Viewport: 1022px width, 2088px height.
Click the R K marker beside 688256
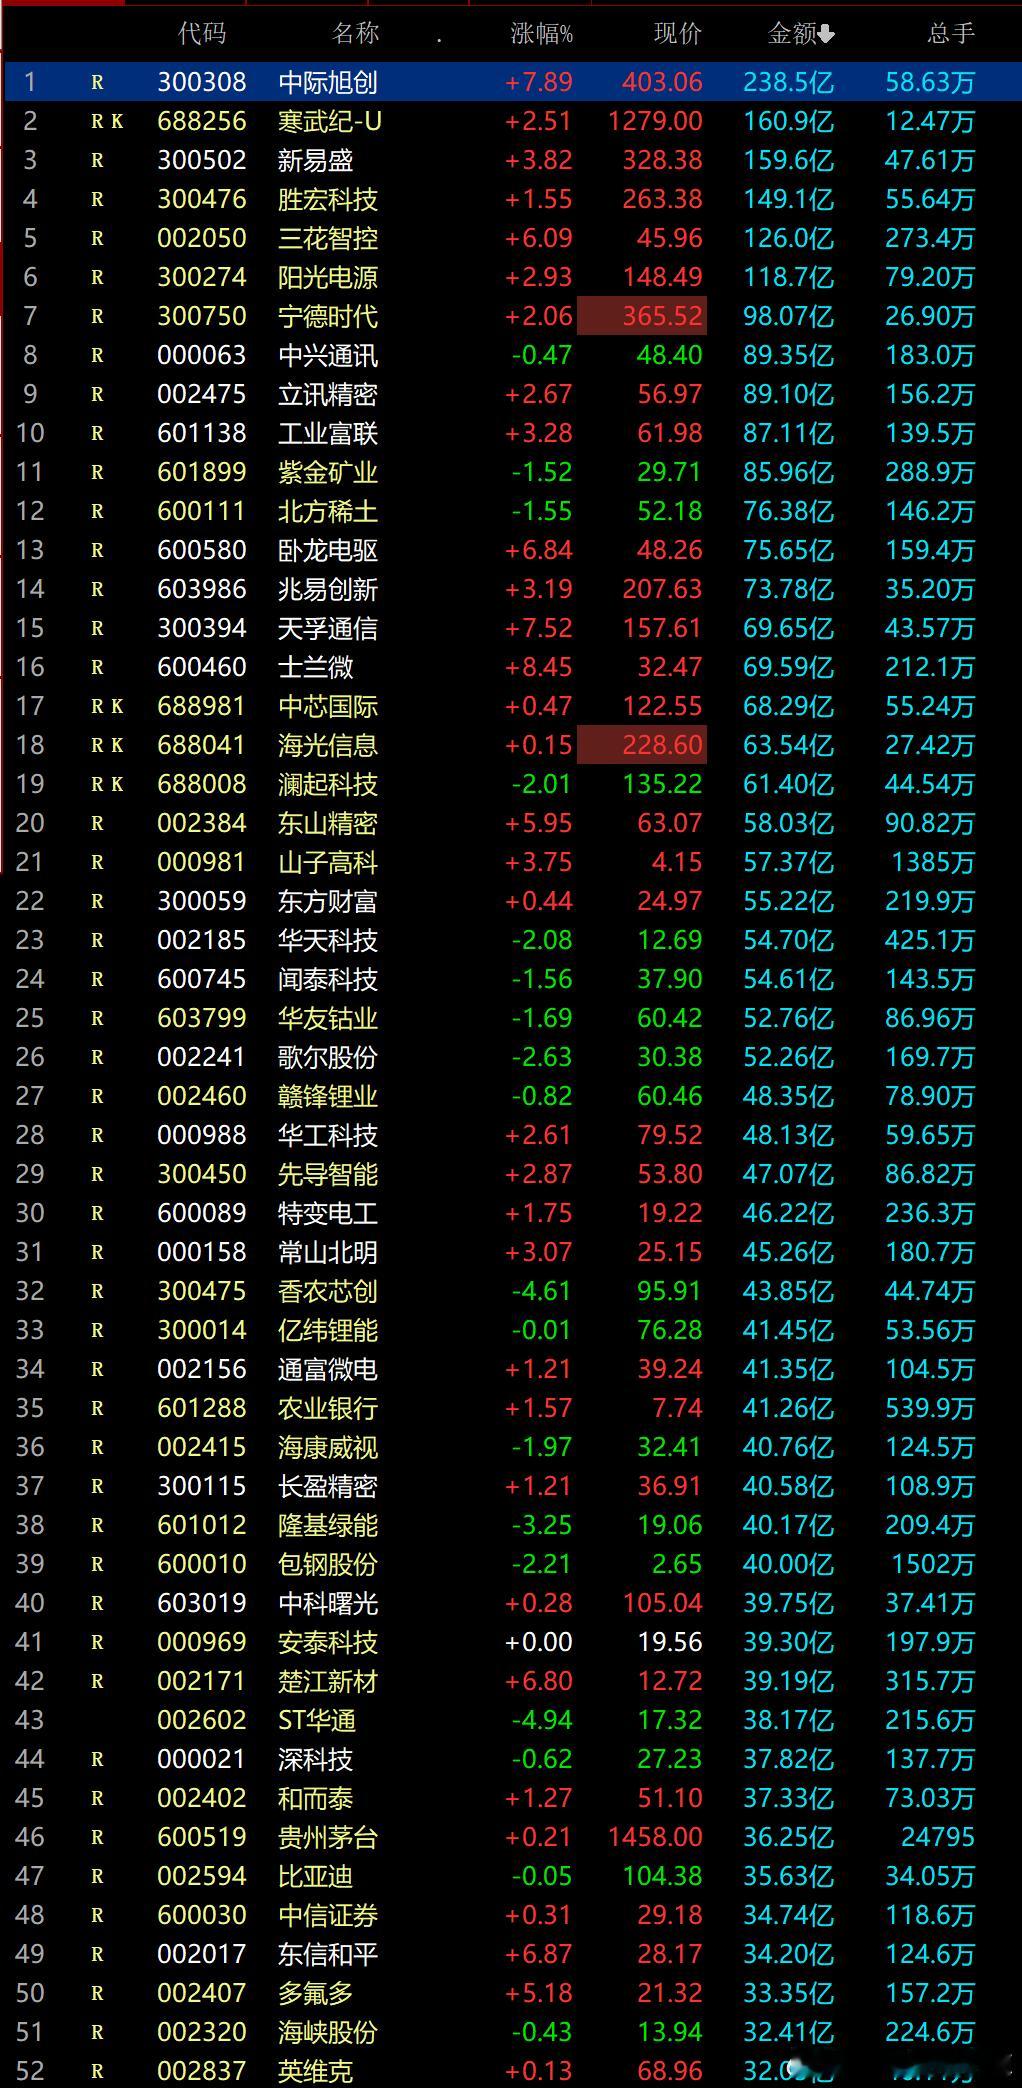[x=107, y=122]
